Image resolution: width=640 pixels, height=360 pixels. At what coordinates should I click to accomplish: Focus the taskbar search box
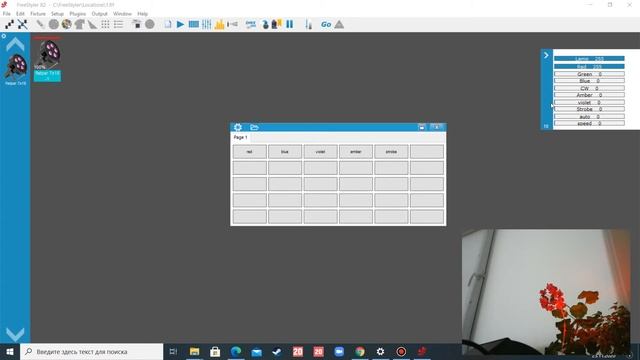[x=91, y=351]
